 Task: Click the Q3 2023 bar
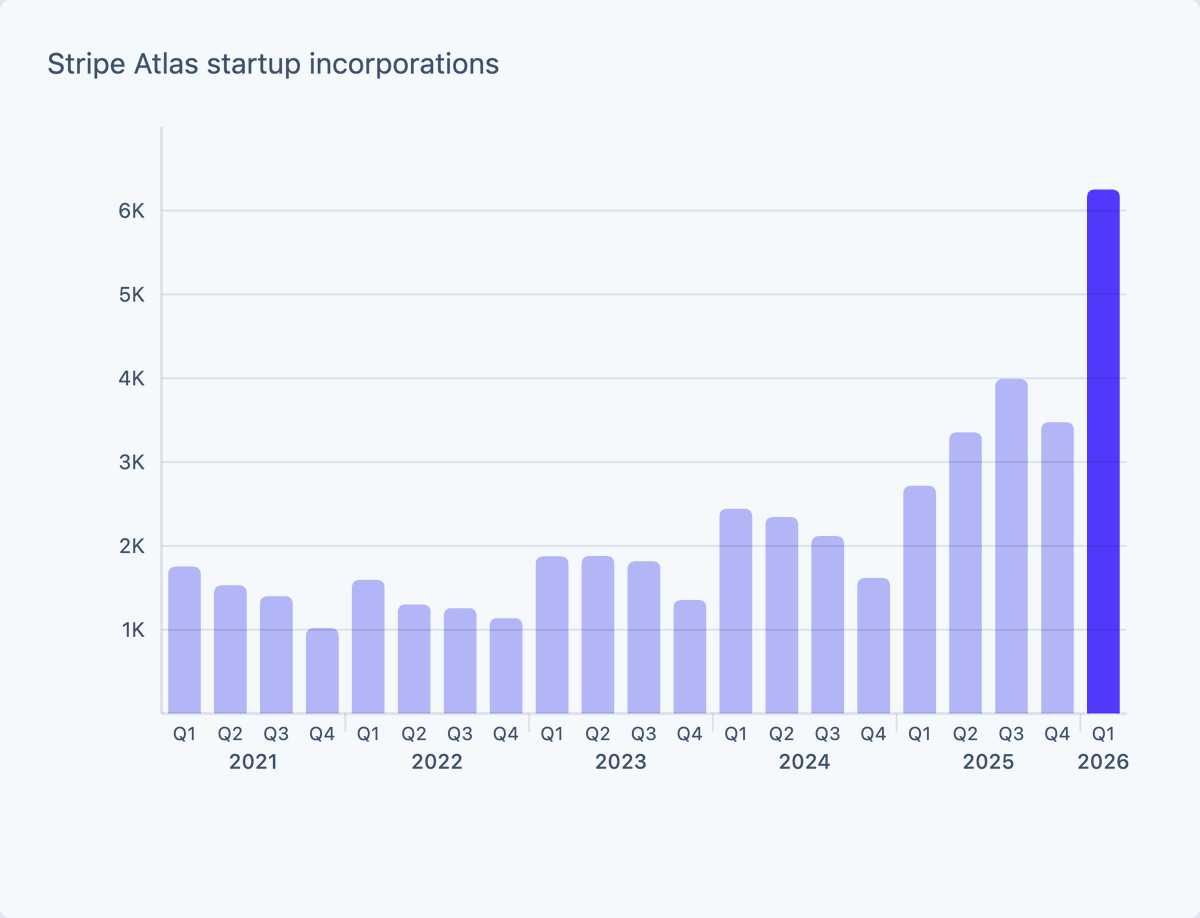pos(644,638)
